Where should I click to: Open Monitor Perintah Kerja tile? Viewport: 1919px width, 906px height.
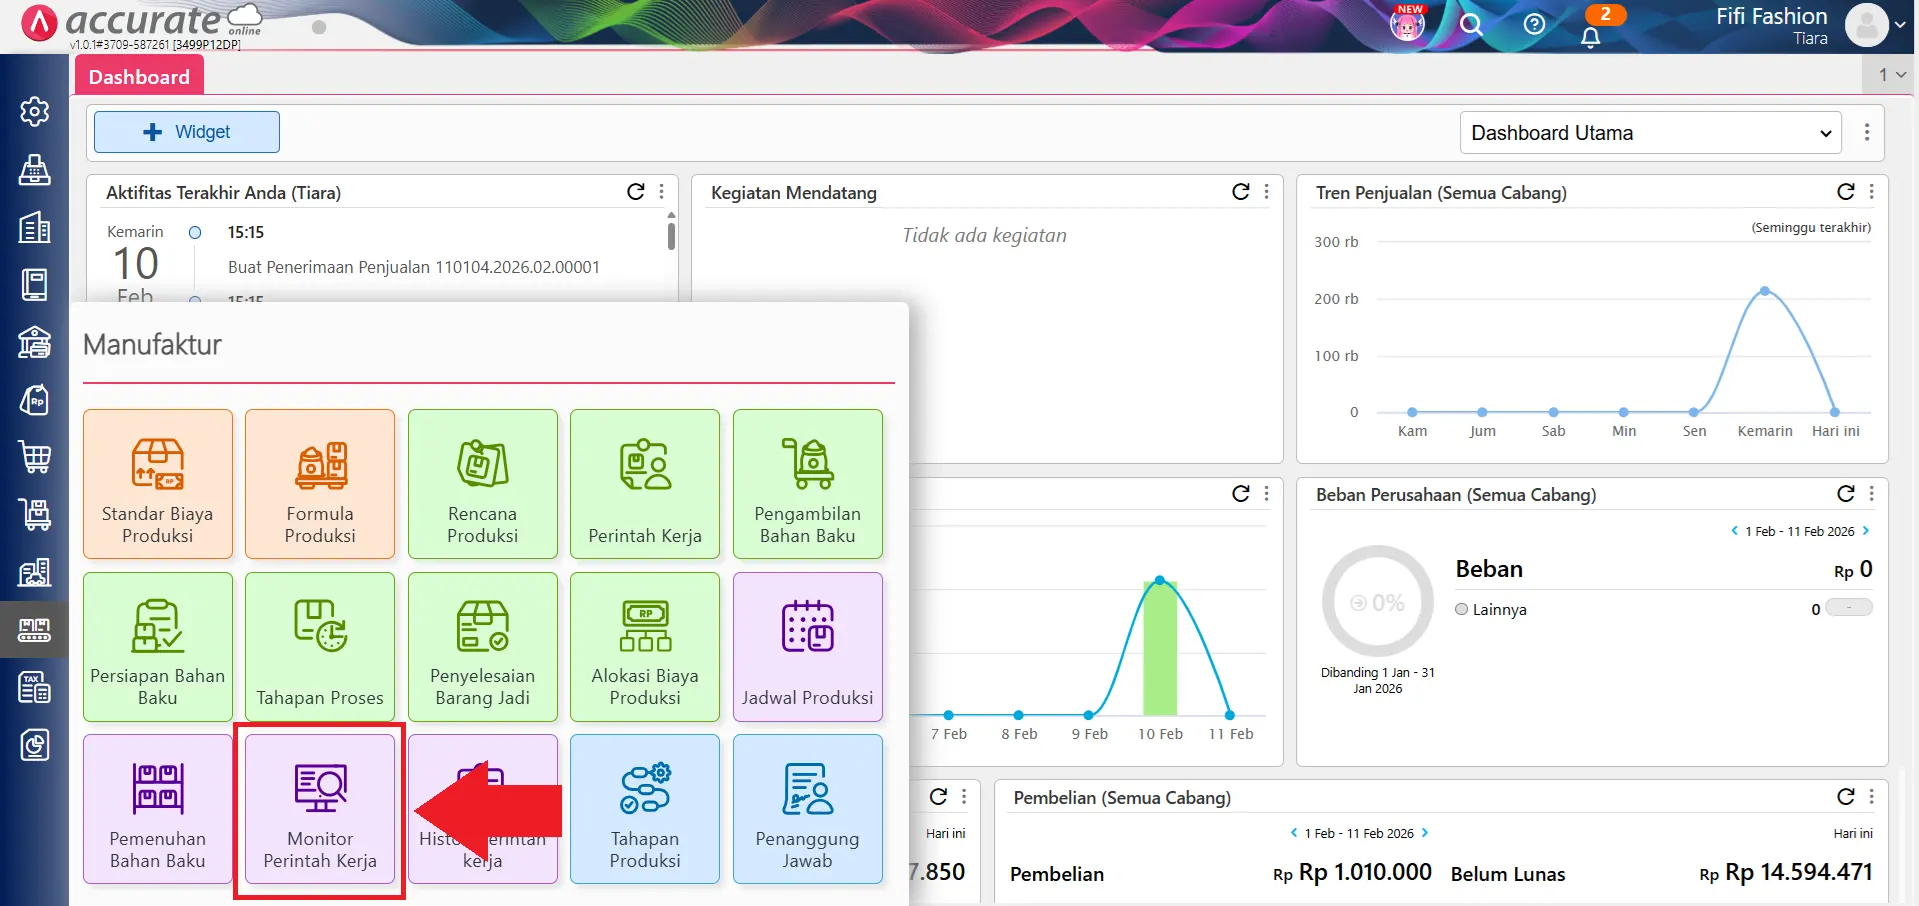(320, 809)
